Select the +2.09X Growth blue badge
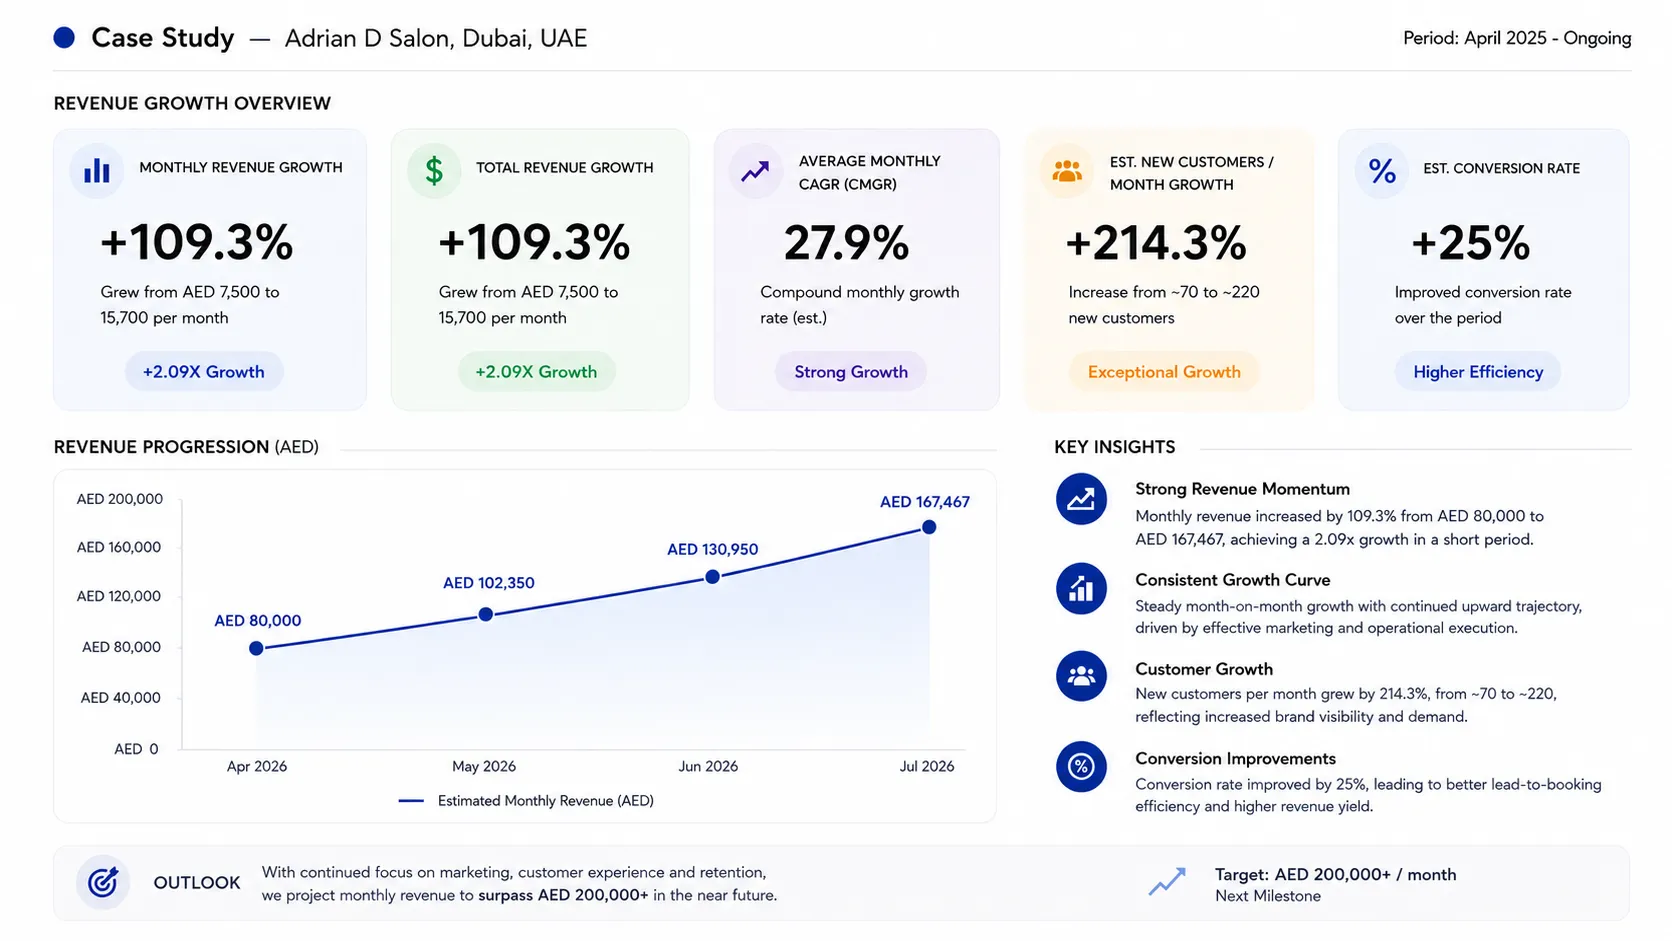This screenshot has width=1672, height=941. pyautogui.click(x=204, y=372)
